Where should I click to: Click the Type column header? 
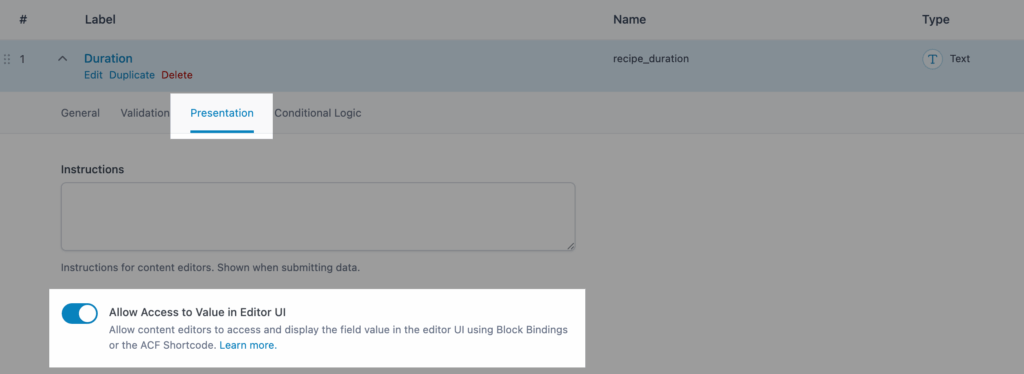[x=936, y=20]
